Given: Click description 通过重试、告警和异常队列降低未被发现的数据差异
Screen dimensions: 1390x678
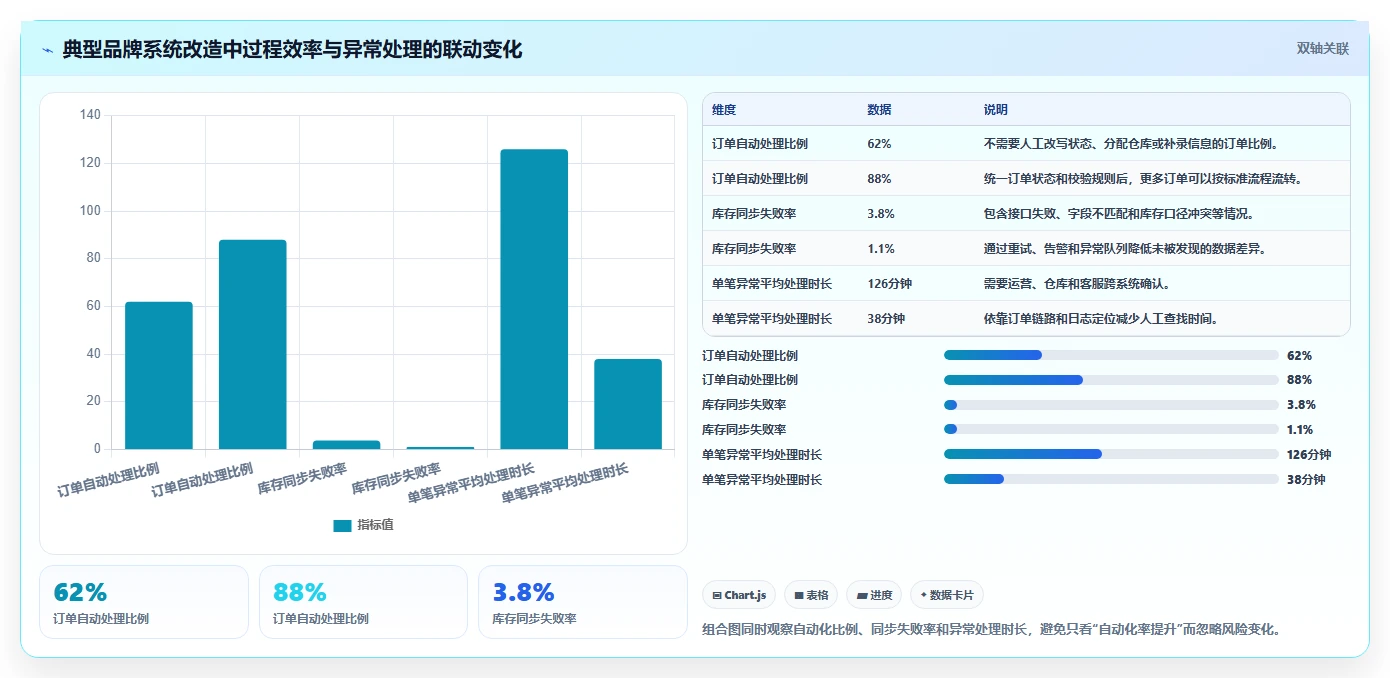Looking at the screenshot, I should 1125,249.
